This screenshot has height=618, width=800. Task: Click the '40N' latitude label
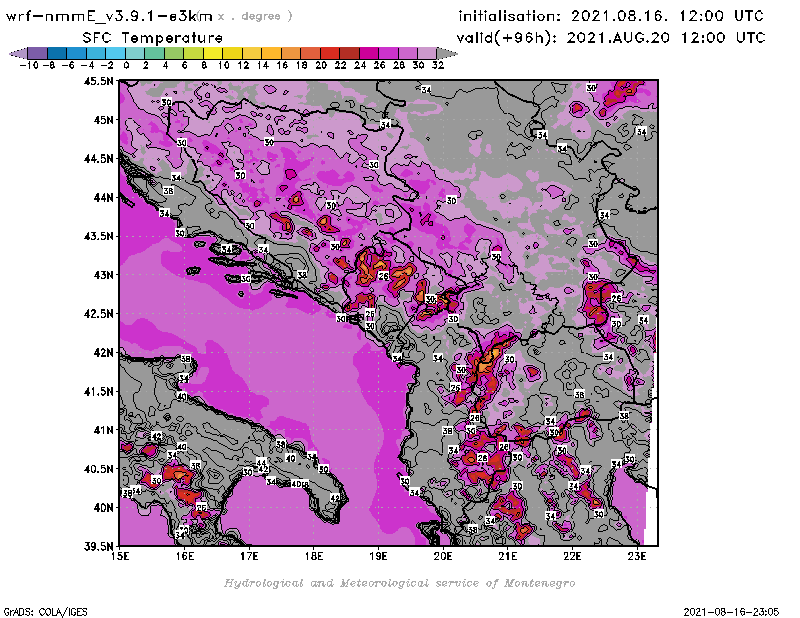(x=104, y=508)
